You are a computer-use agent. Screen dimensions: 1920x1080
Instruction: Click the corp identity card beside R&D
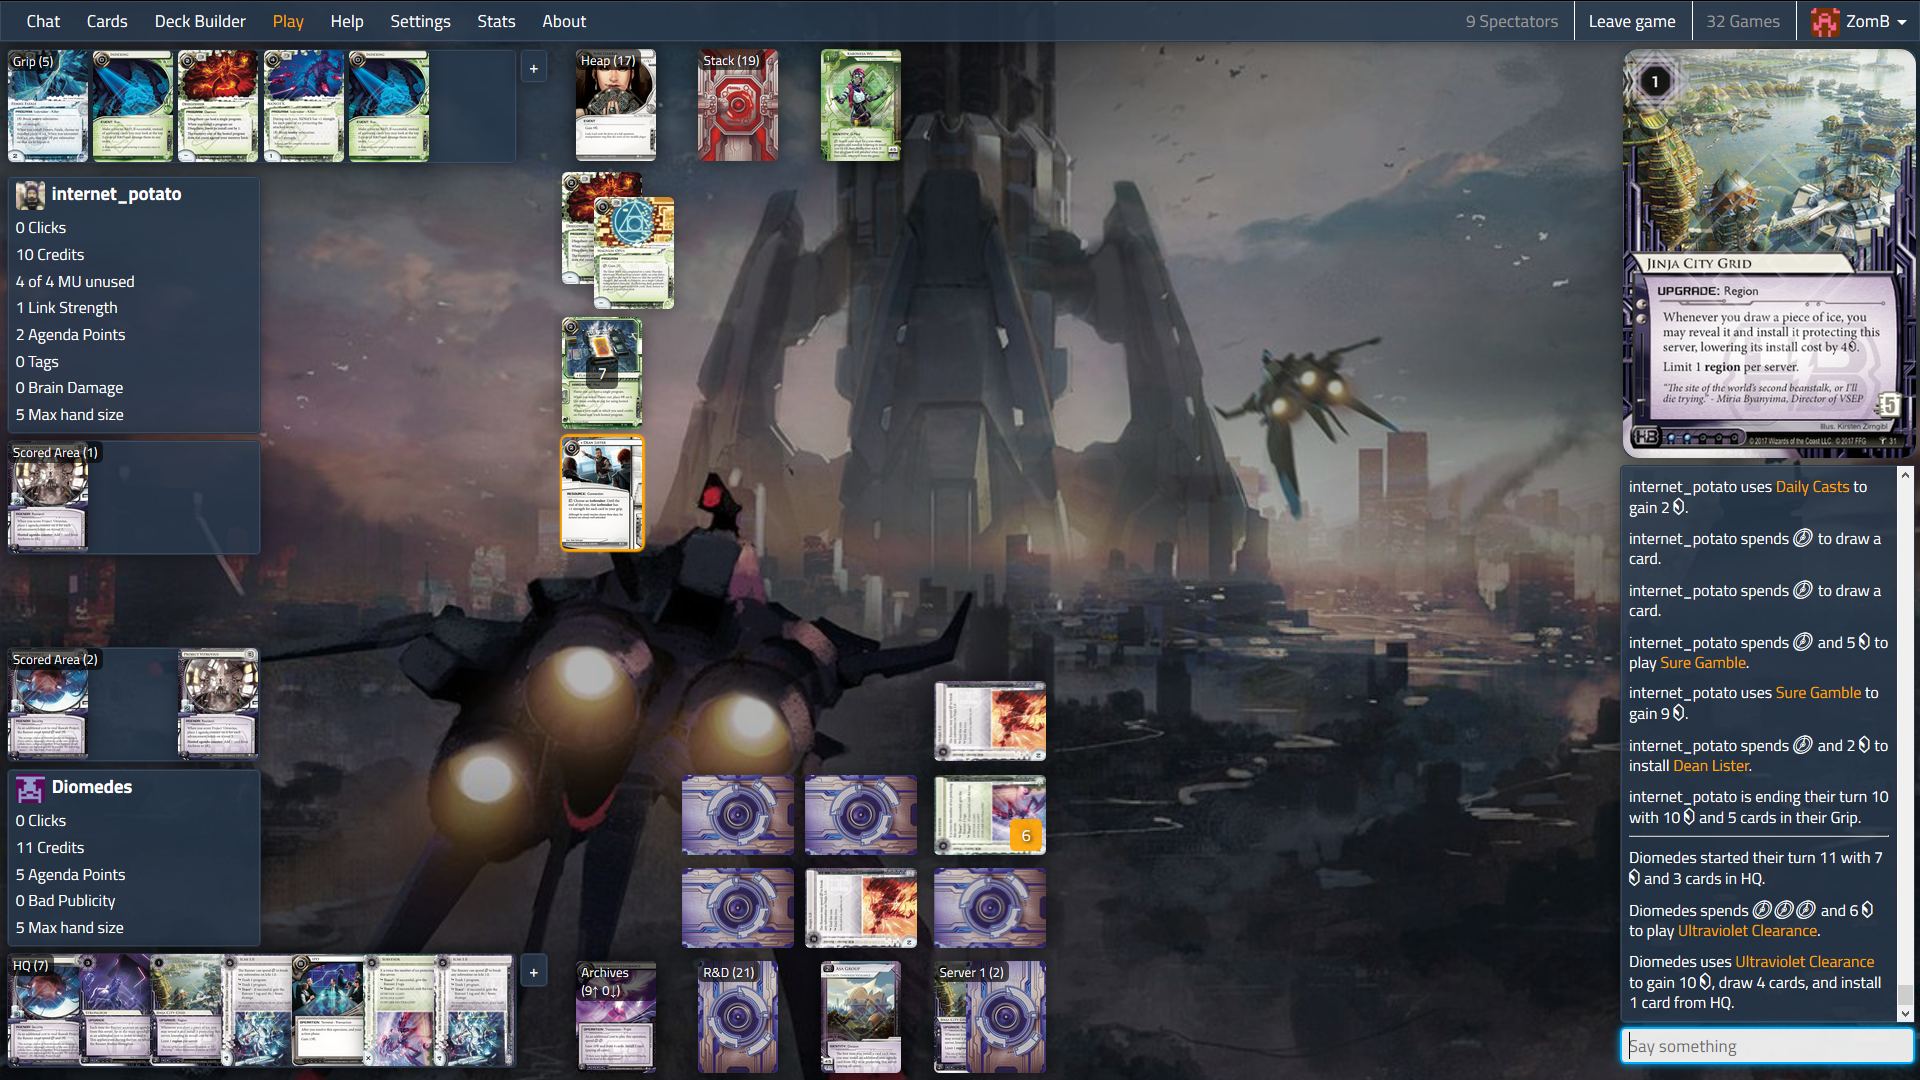coord(861,1017)
